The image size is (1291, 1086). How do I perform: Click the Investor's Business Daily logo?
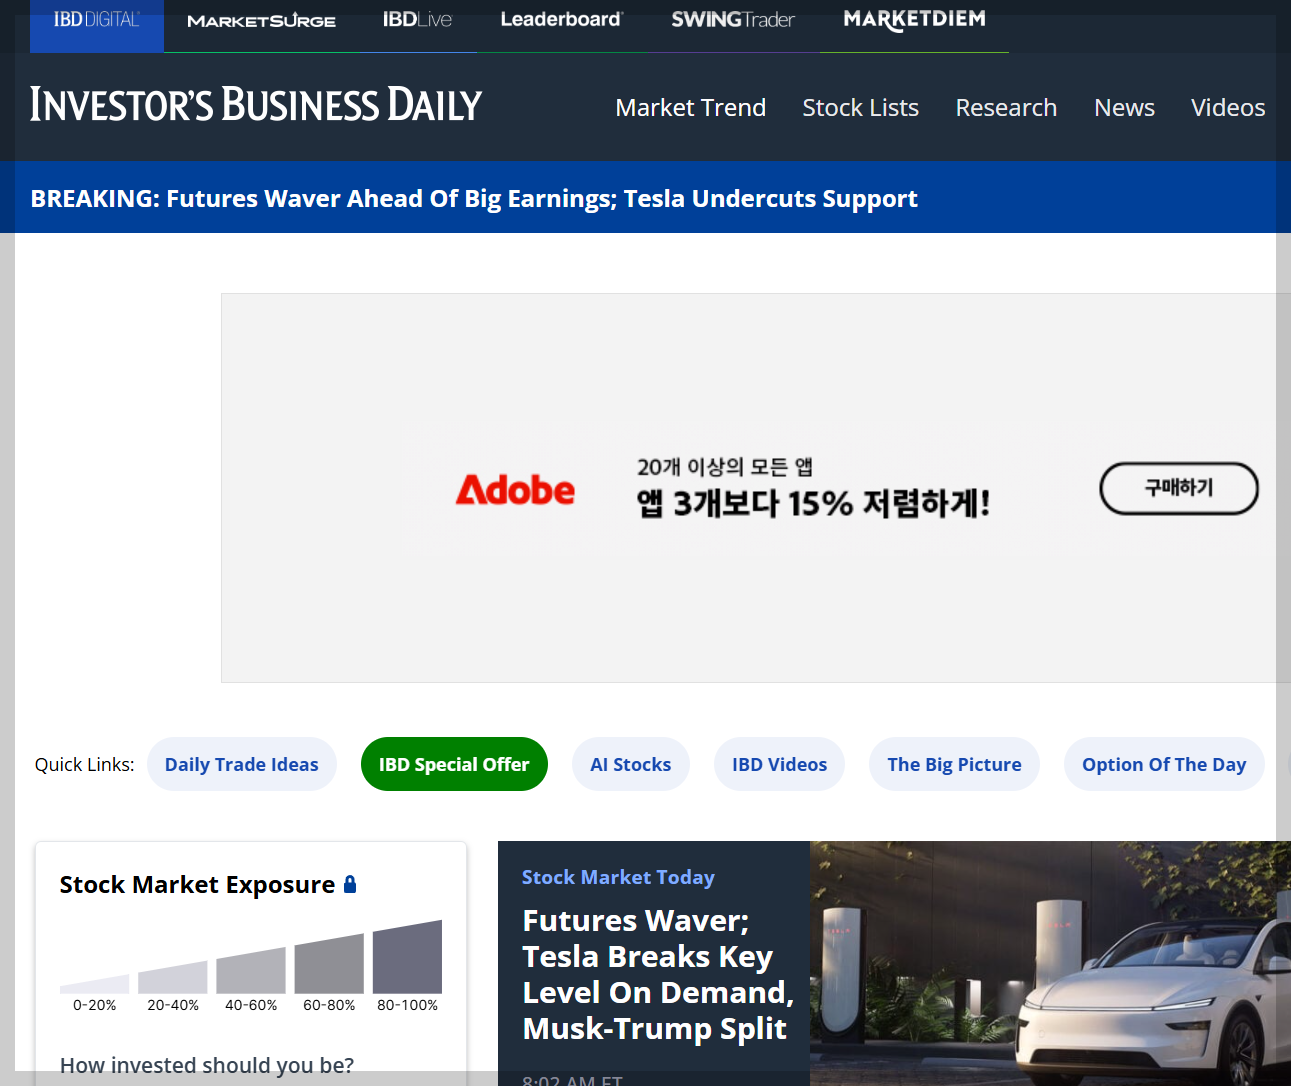click(256, 105)
